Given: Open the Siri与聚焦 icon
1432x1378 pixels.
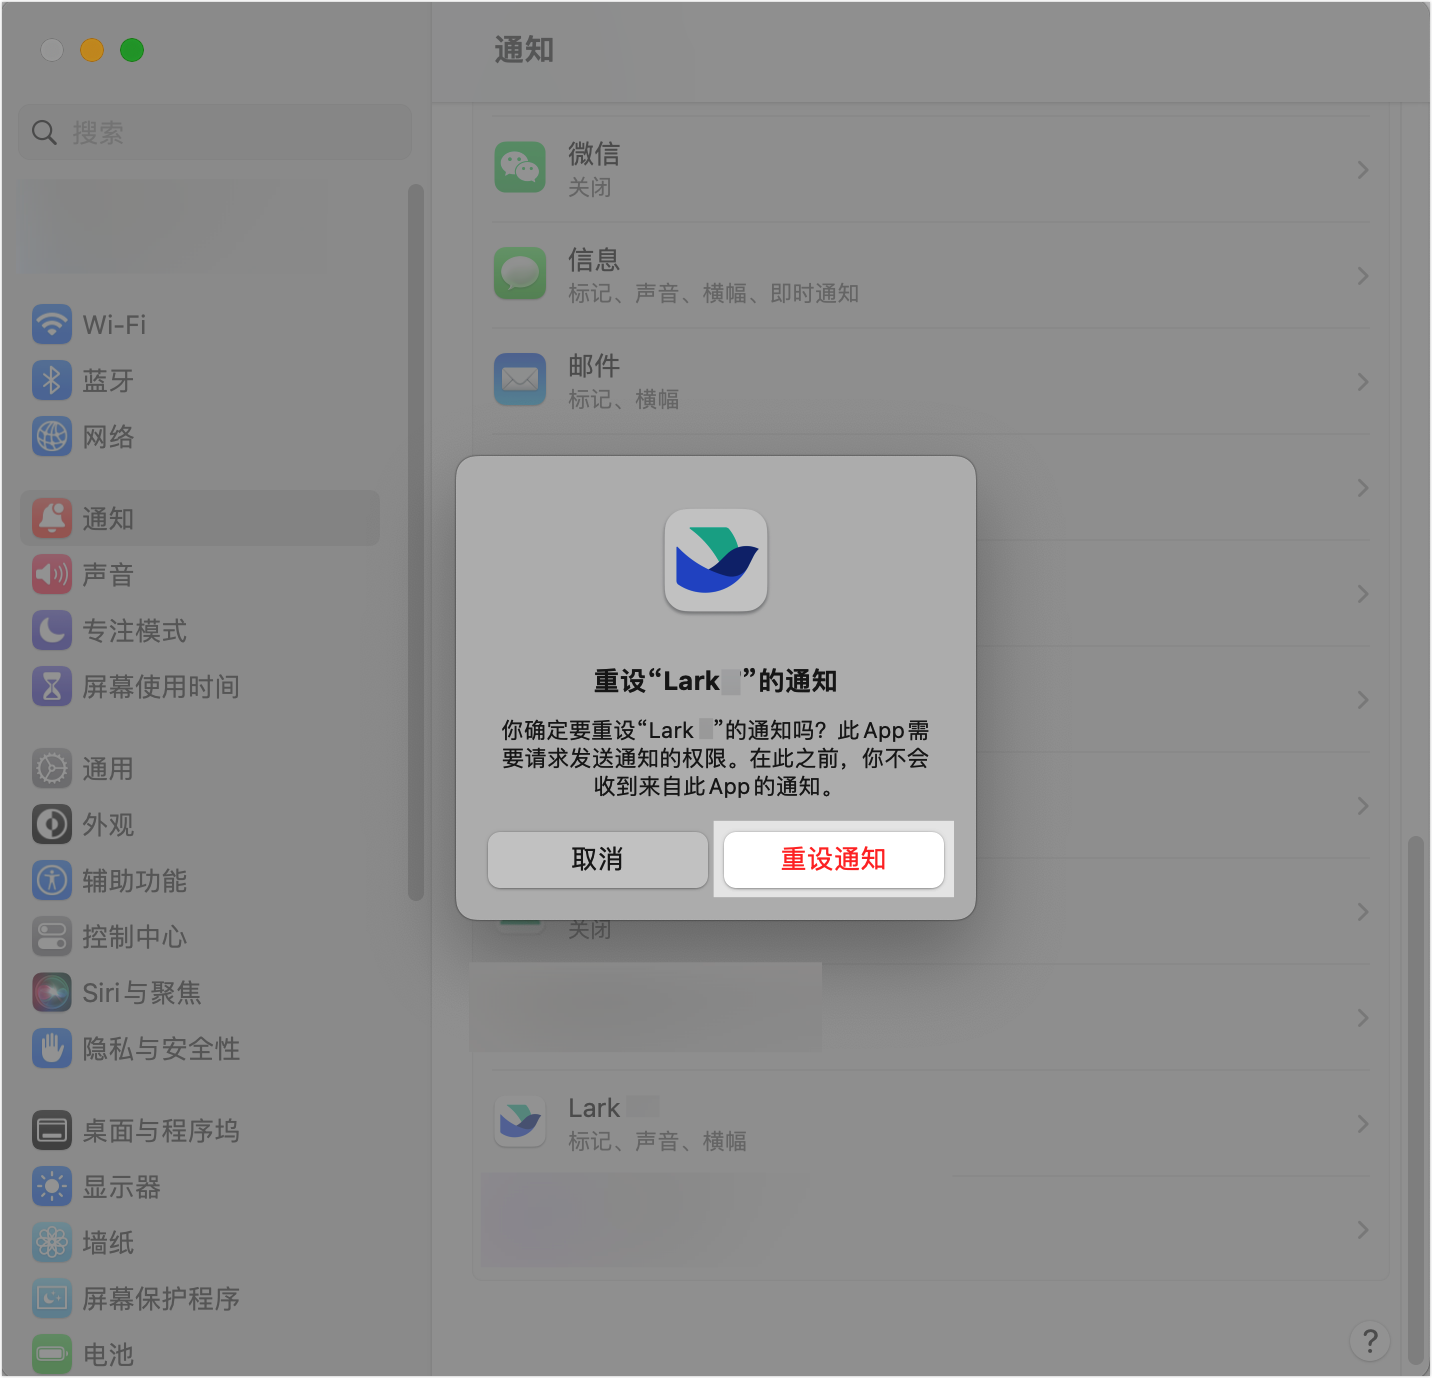Looking at the screenshot, I should [x=52, y=992].
